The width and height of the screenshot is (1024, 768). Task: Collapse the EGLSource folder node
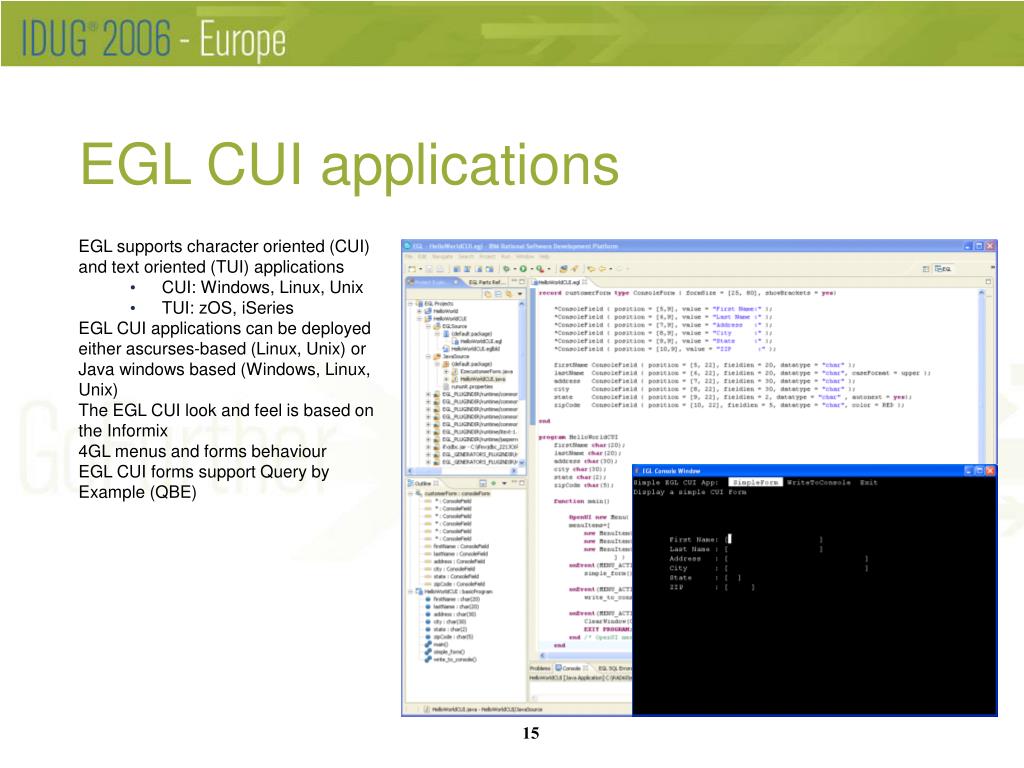[428, 326]
